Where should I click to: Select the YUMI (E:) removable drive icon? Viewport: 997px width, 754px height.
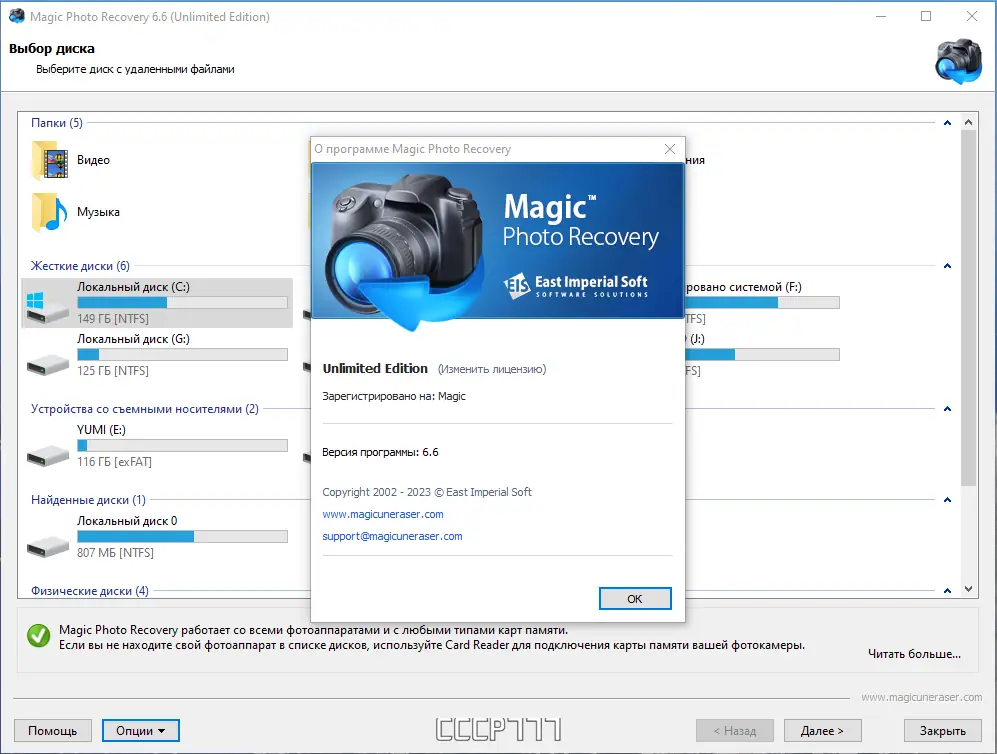(x=48, y=455)
